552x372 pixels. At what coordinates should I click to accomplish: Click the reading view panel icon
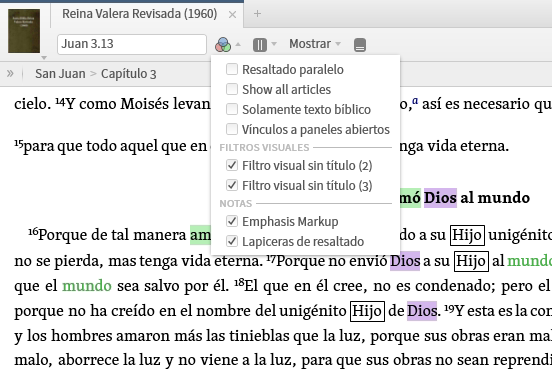[360, 45]
